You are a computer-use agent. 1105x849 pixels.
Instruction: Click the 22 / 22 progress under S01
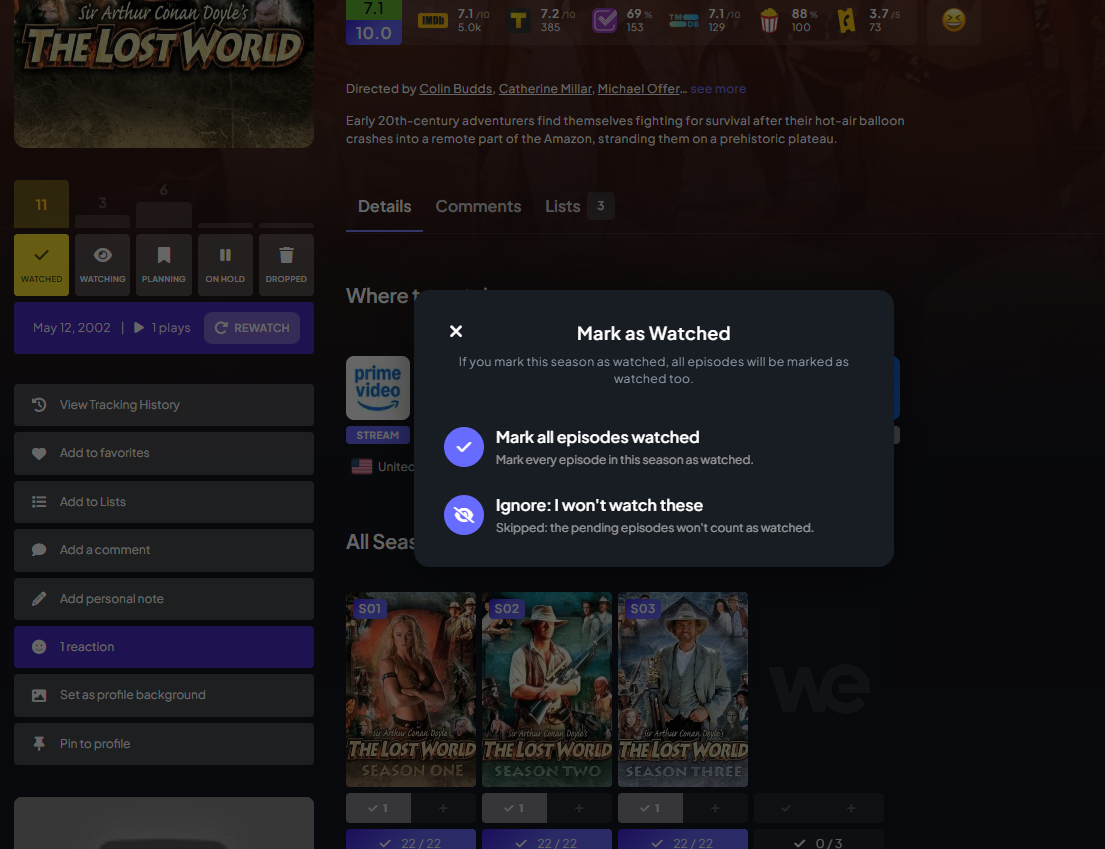click(411, 840)
